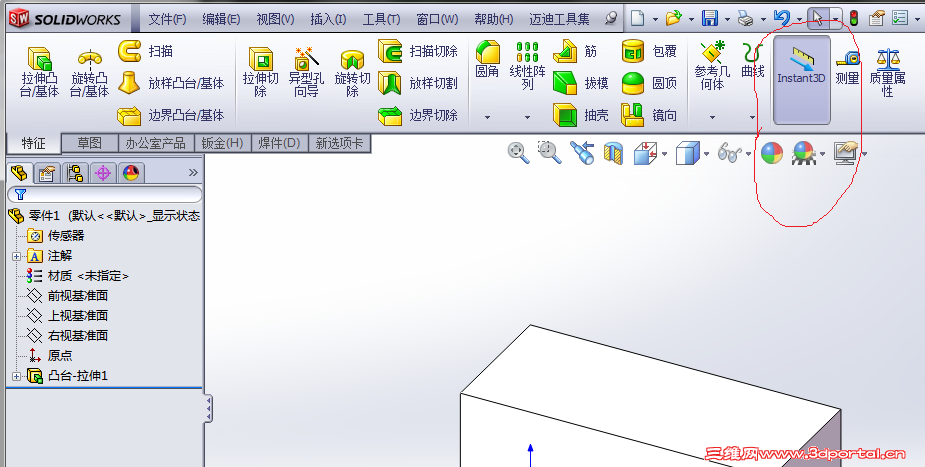Open the Linear Pattern (线性阵列) dropdown arrow
The image size is (925, 467).
pos(527,117)
